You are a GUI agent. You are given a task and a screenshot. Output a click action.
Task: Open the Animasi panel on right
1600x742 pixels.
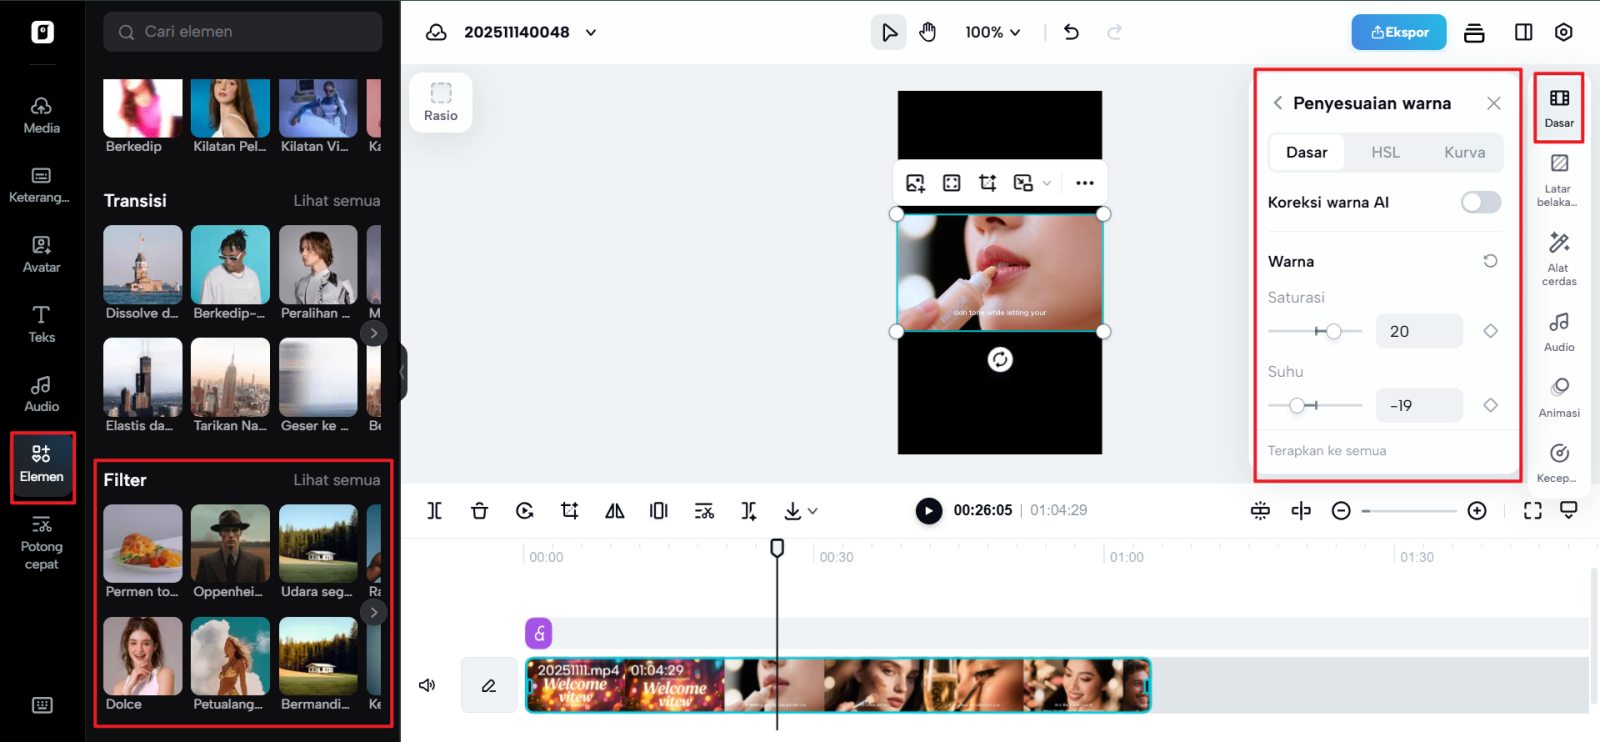[x=1558, y=397]
